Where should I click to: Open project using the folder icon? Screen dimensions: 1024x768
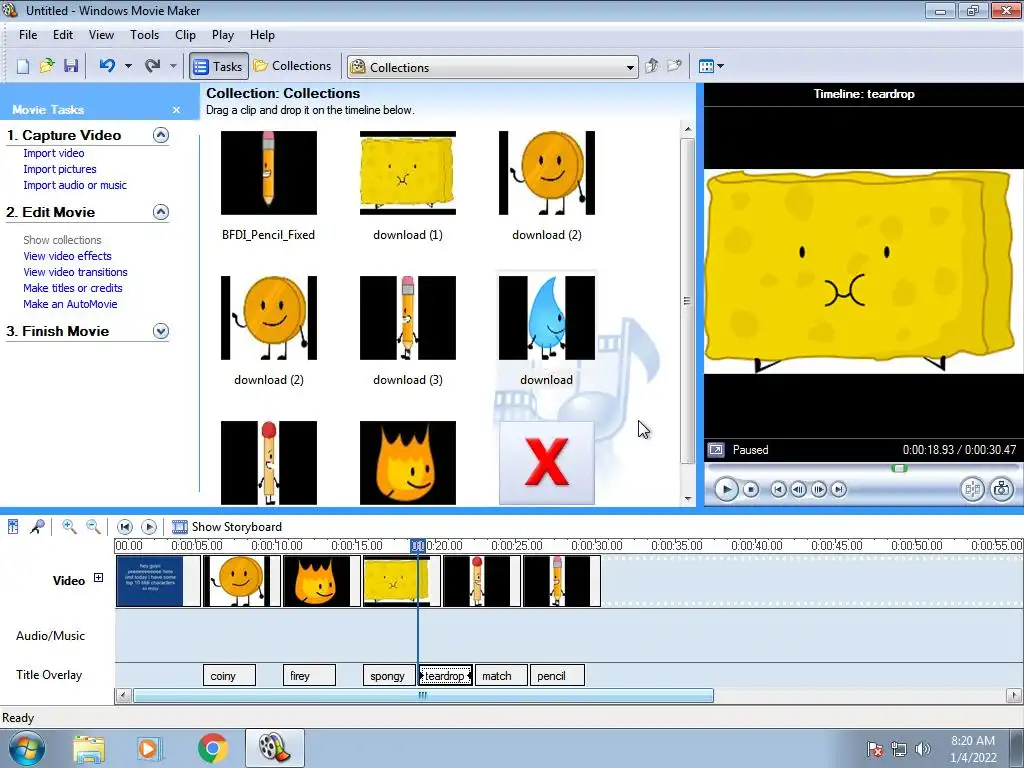pyautogui.click(x=47, y=66)
